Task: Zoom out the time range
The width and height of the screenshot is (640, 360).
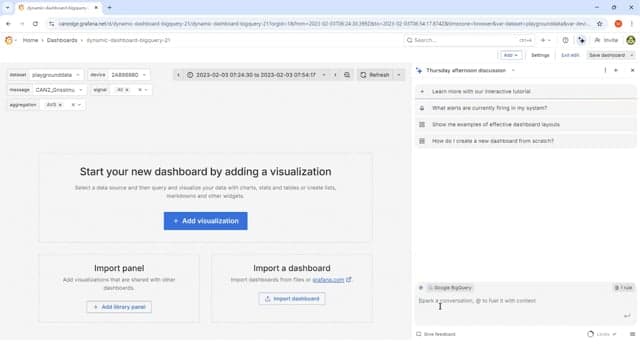Action: 347,75
